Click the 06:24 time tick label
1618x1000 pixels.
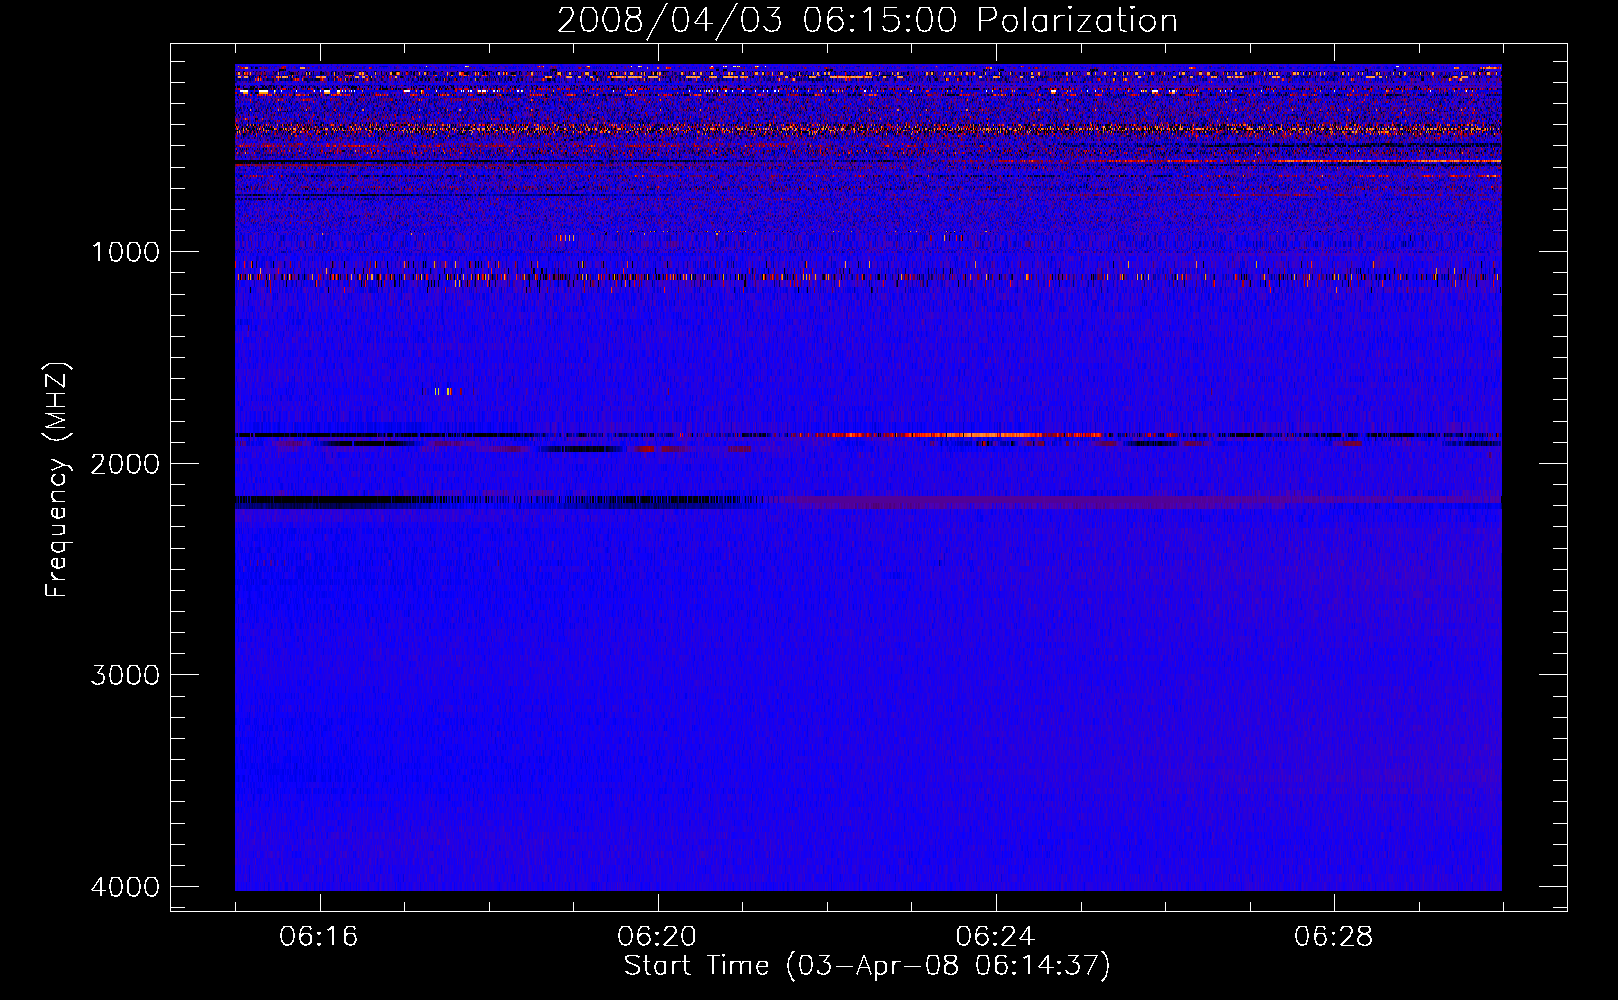(x=995, y=937)
